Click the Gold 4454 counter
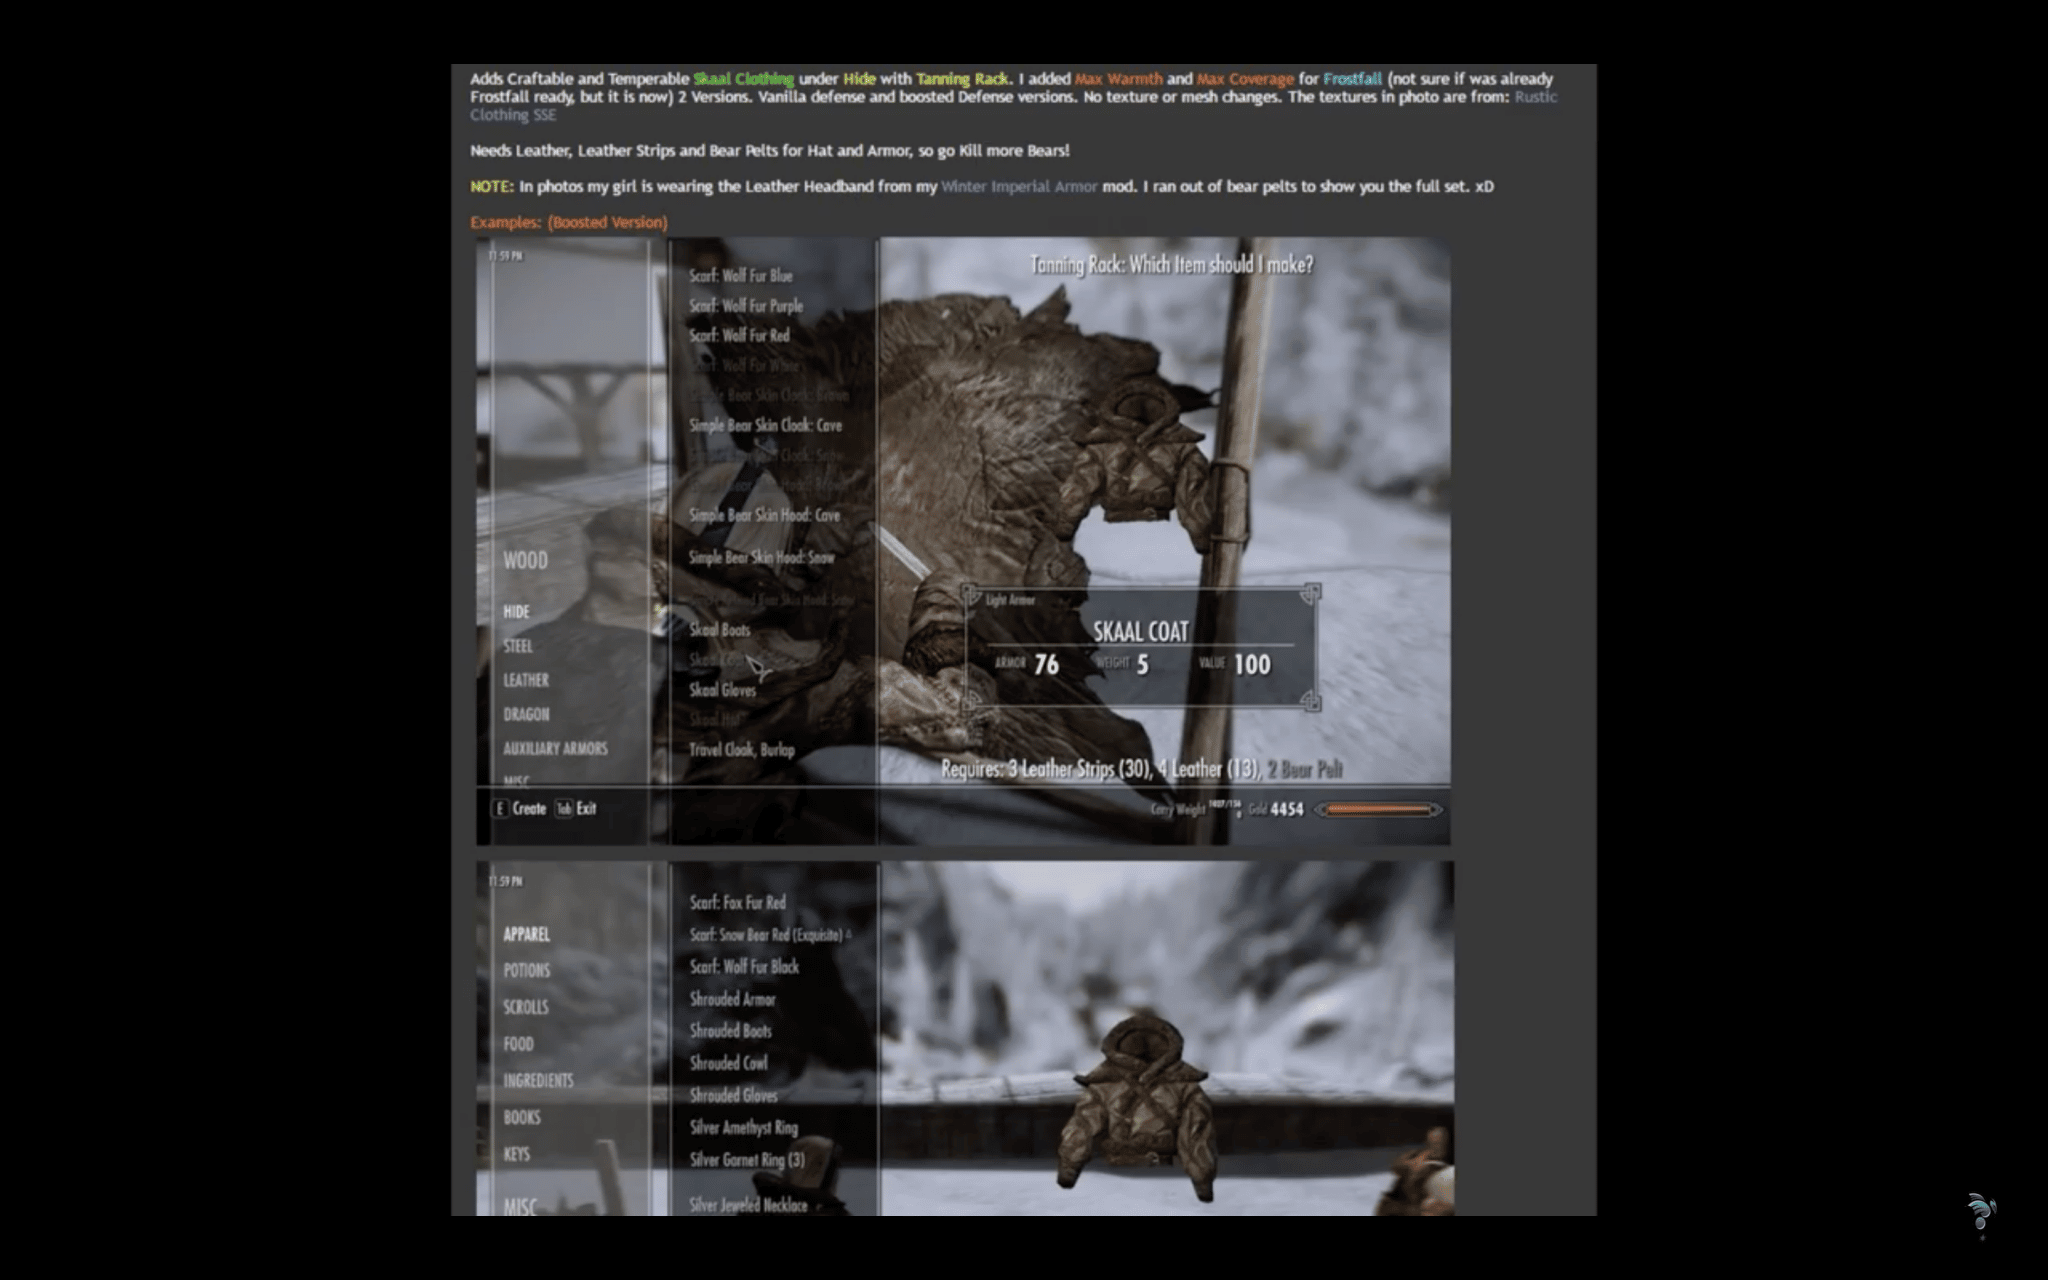 [1276, 810]
